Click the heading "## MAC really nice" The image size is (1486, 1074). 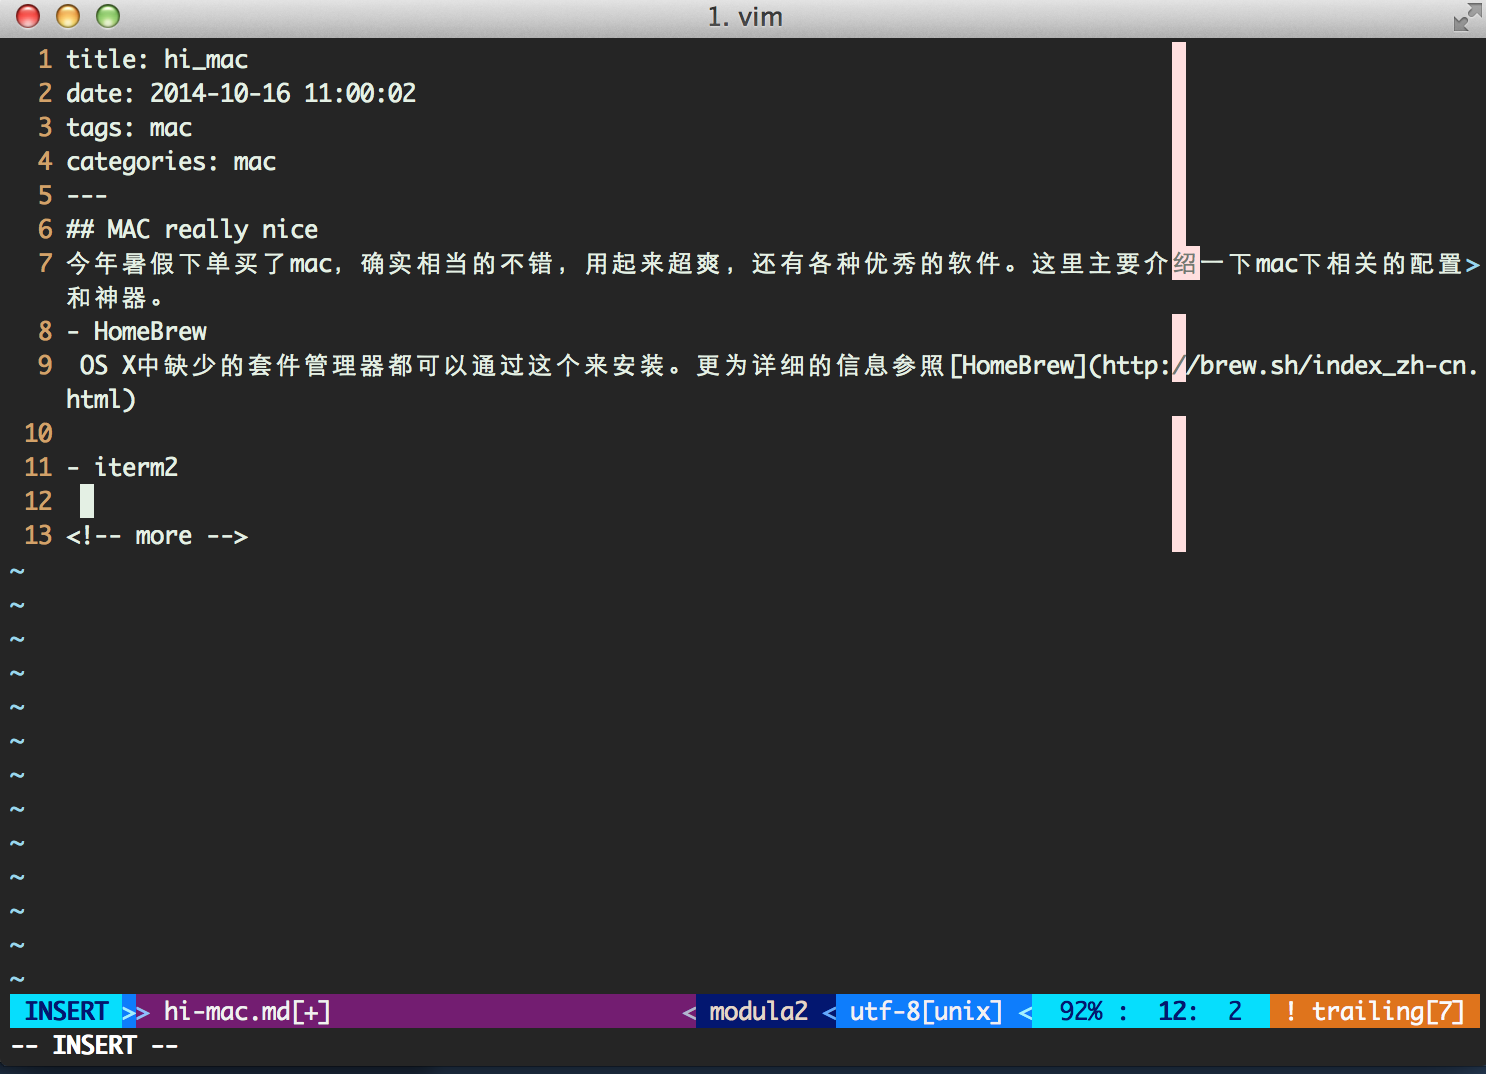pos(192,230)
